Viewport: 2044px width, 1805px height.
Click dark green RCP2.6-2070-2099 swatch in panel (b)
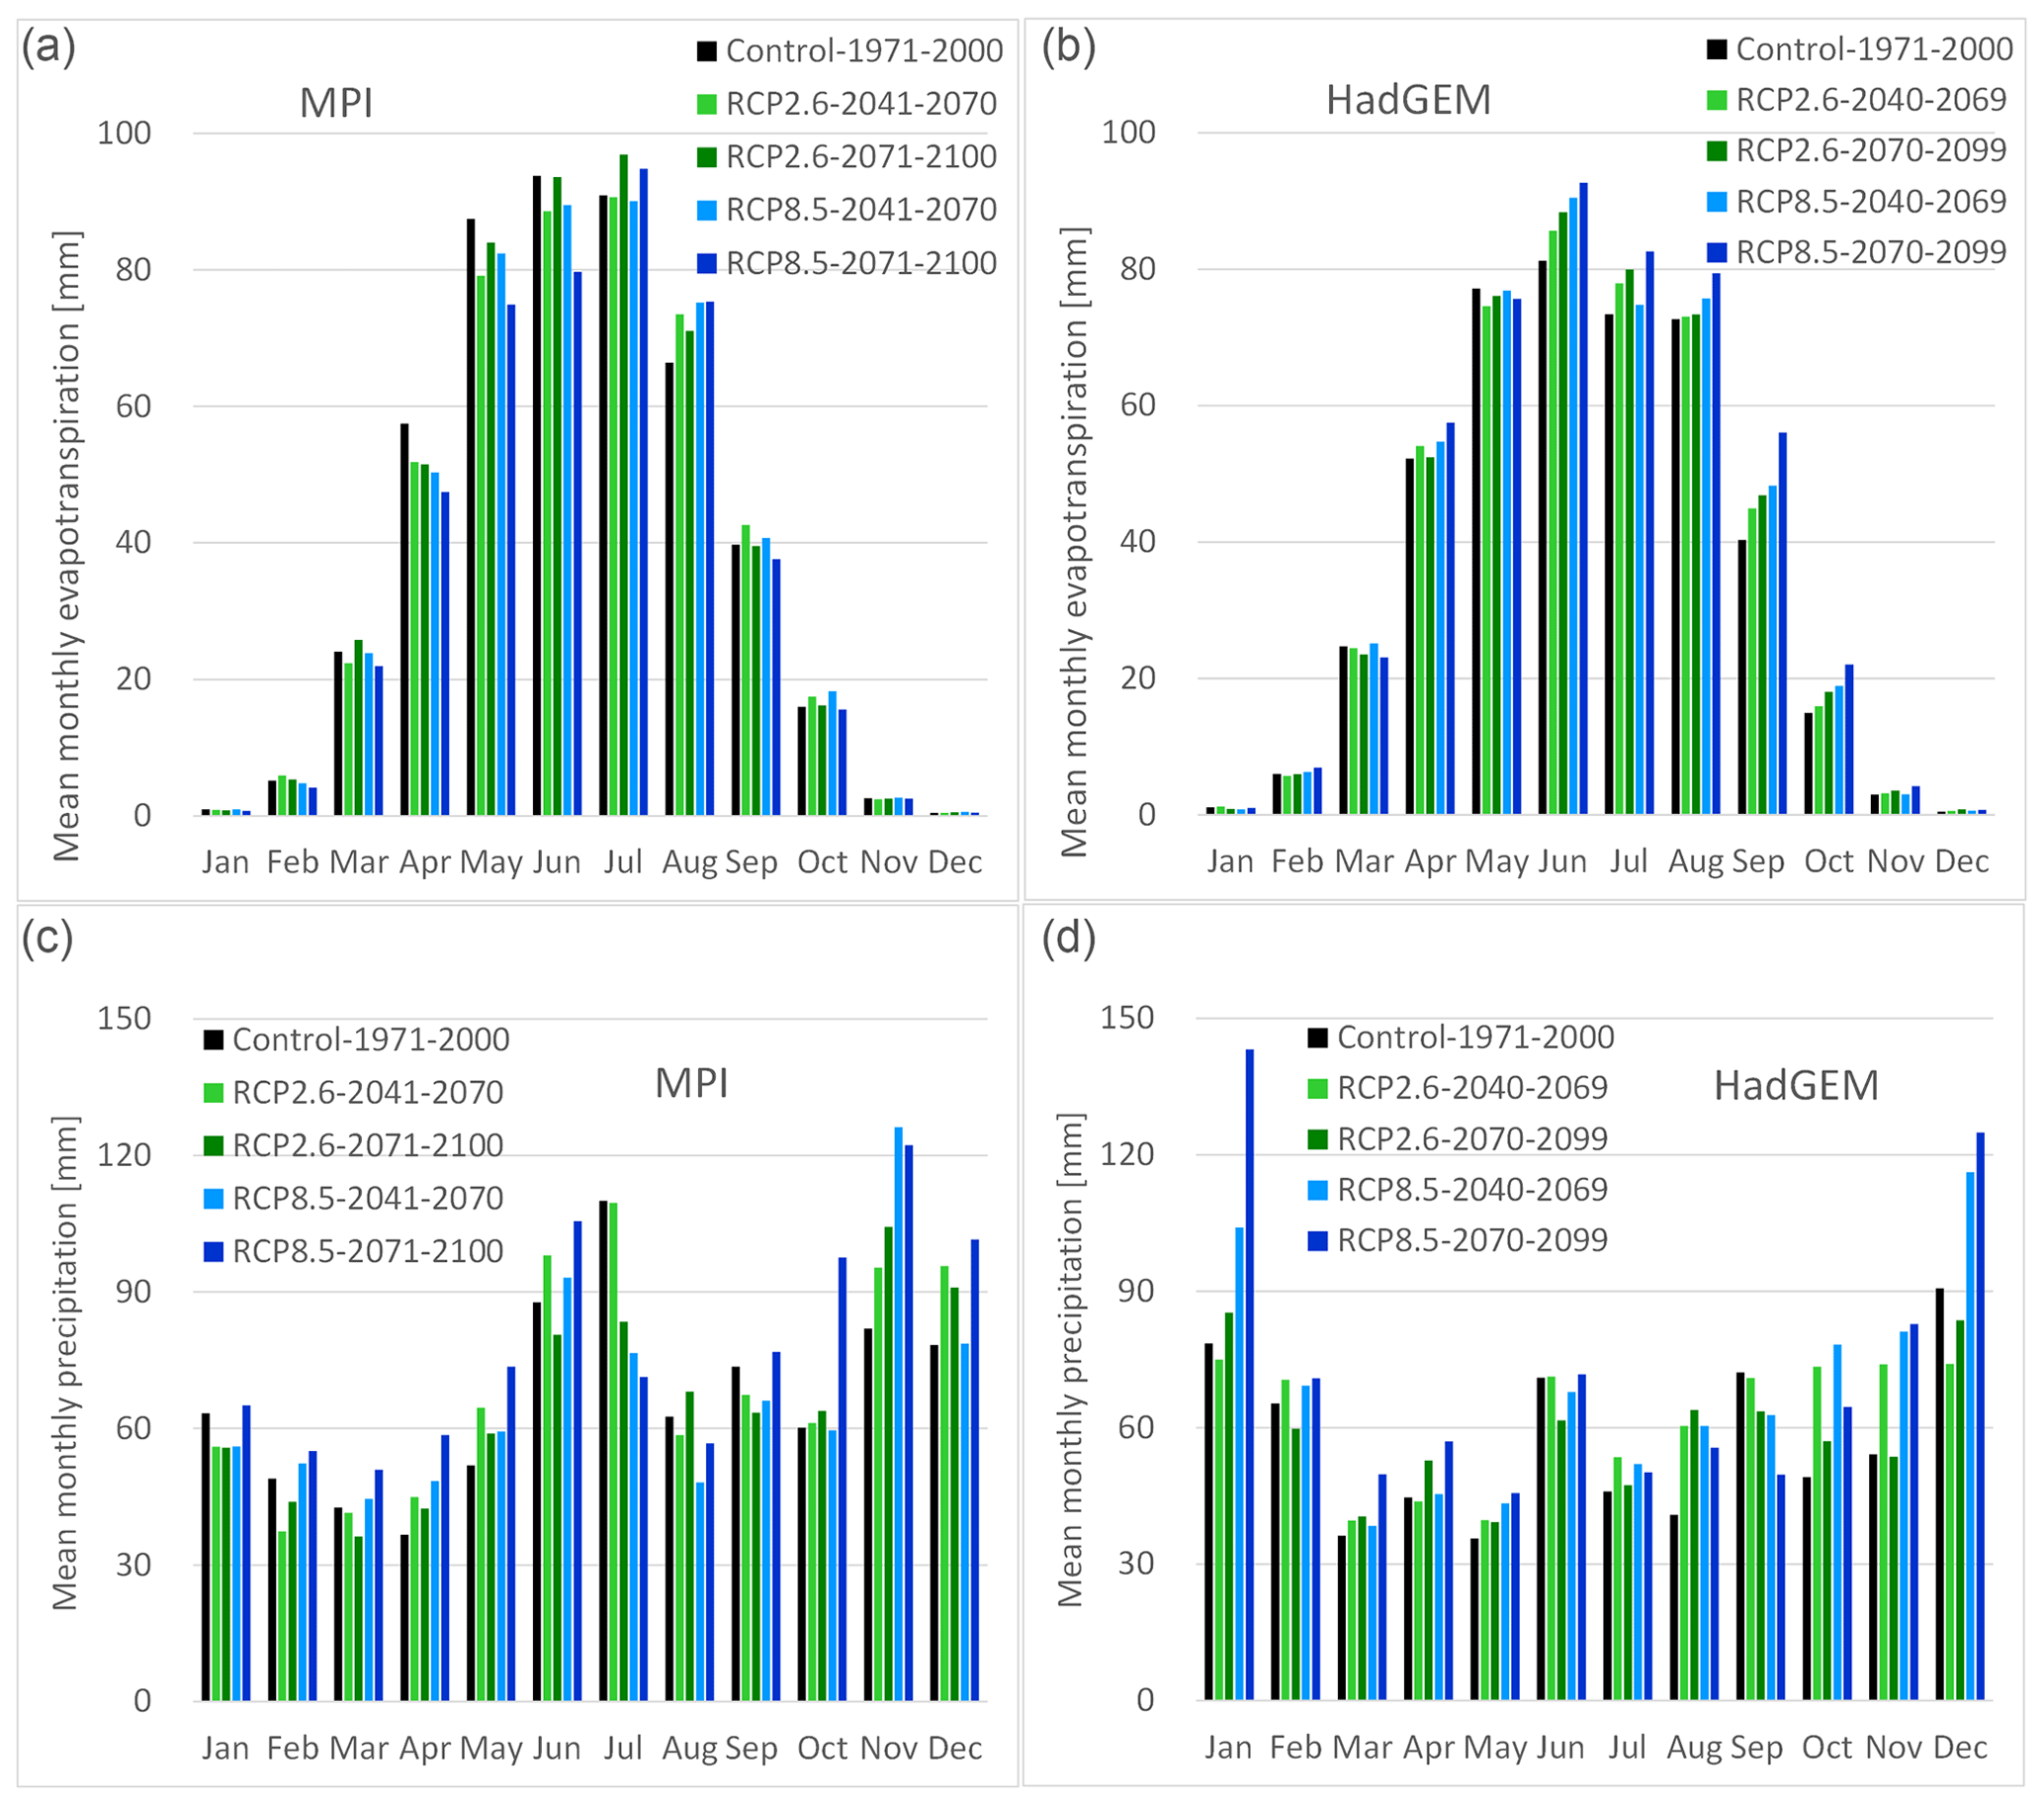click(1716, 151)
